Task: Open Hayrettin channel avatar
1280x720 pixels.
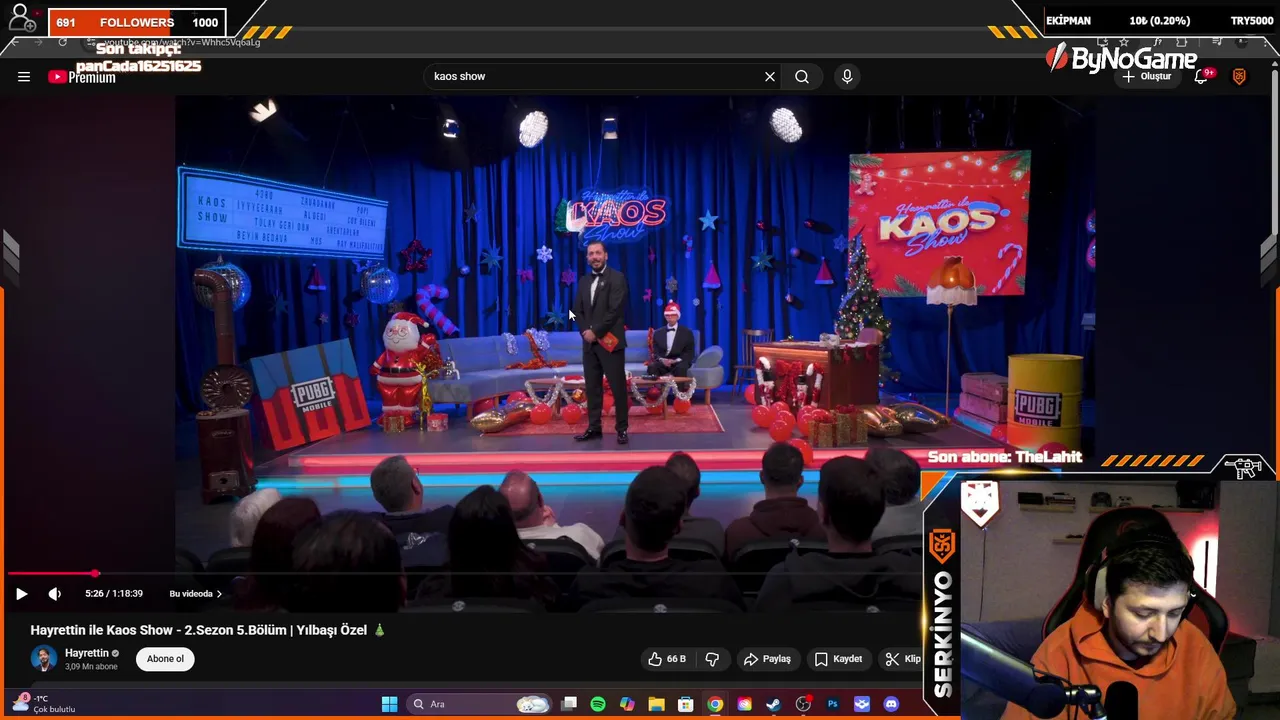Action: point(43,659)
